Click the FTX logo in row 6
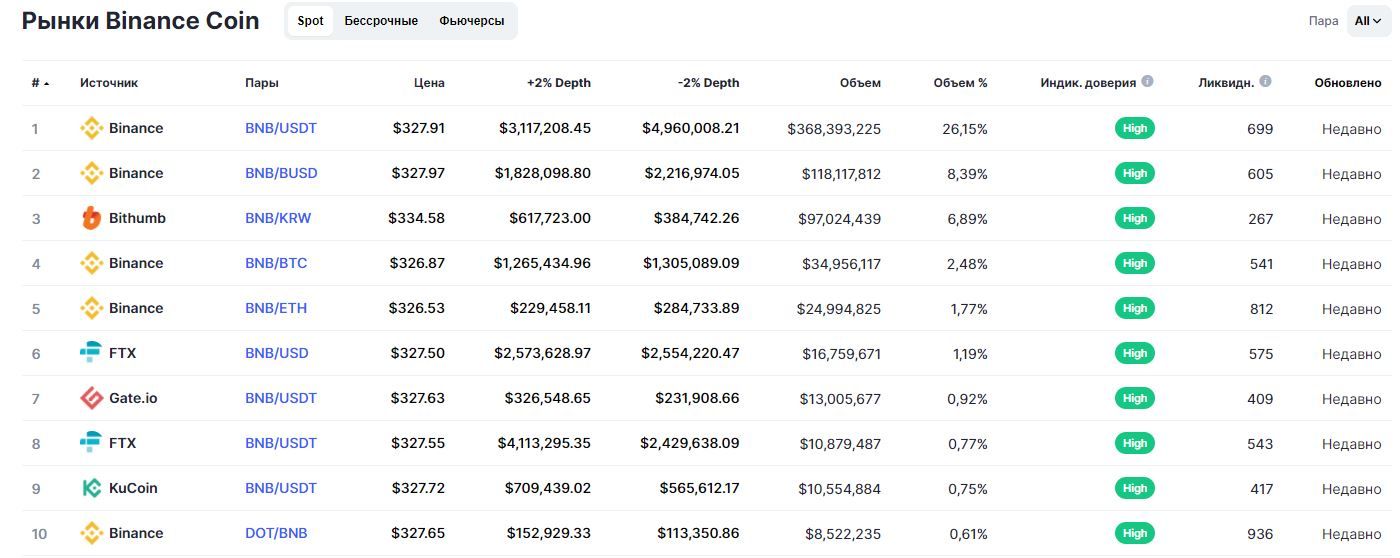 91,353
